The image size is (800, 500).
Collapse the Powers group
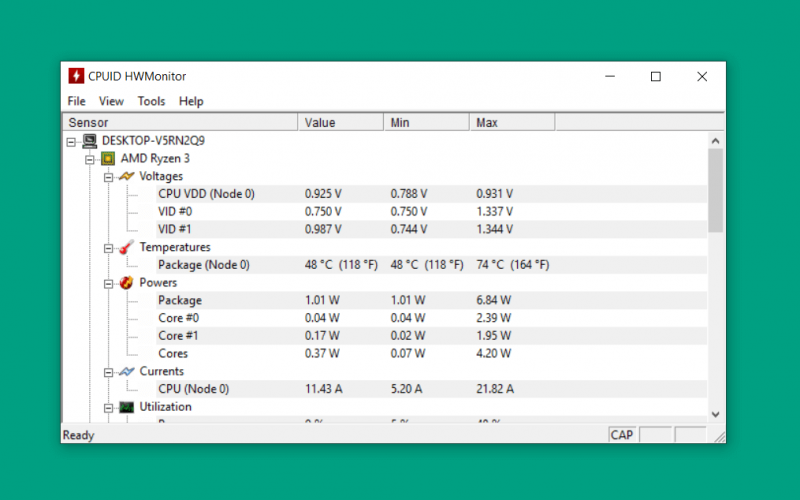108,284
